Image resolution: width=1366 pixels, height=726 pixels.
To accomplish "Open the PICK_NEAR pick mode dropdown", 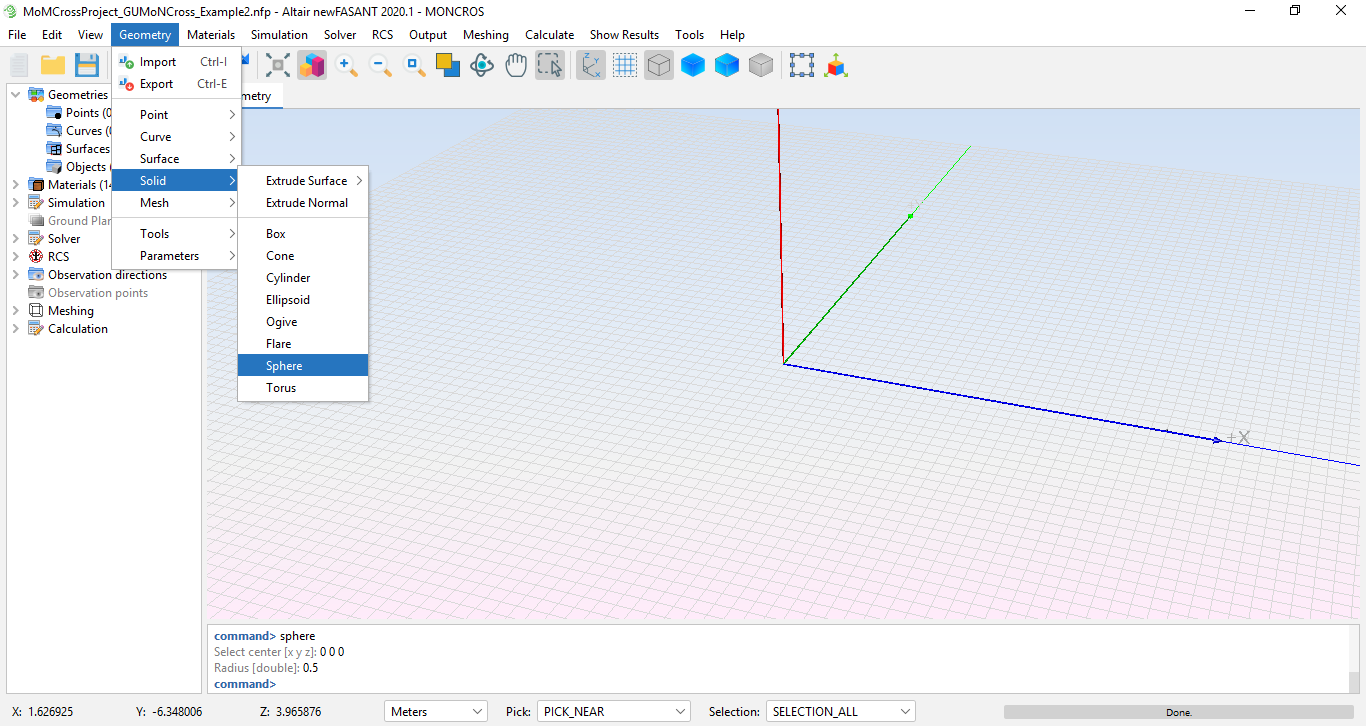I will pos(613,712).
